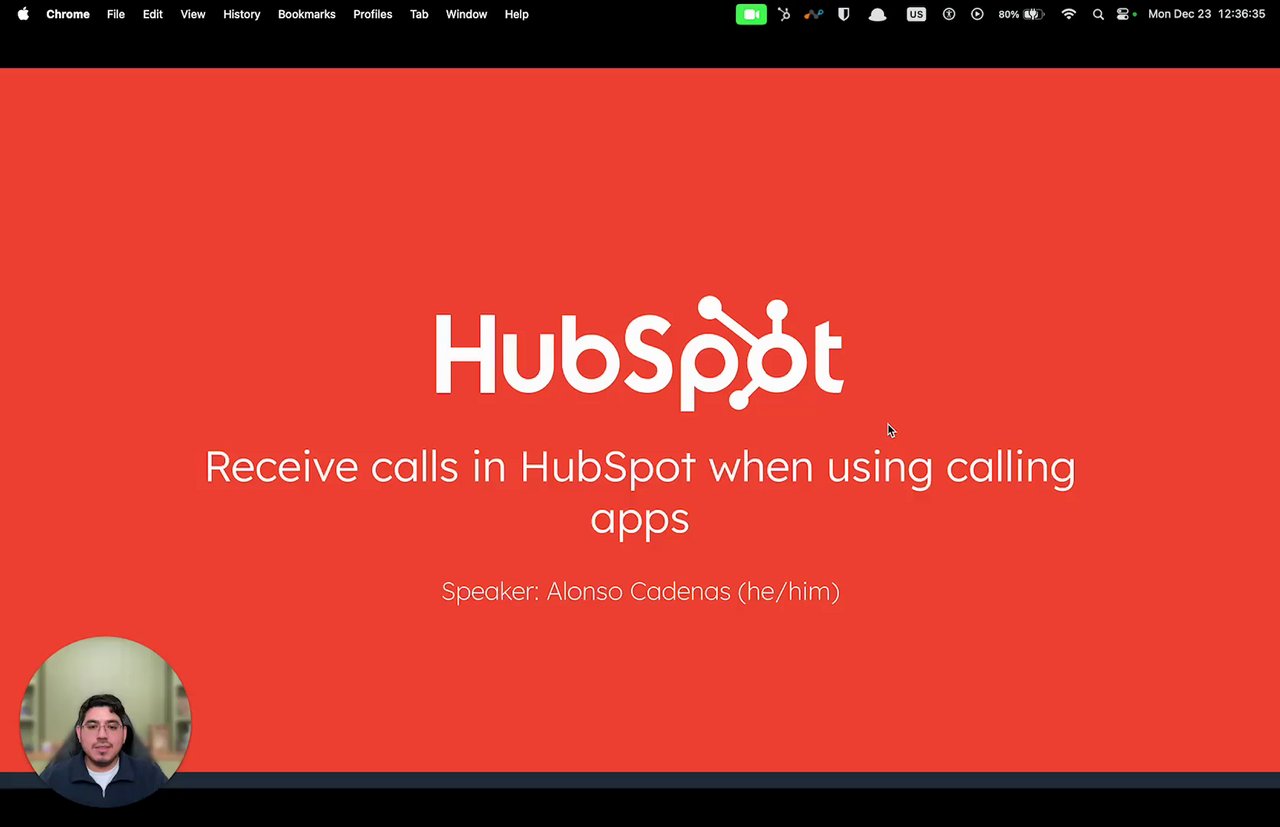This screenshot has width=1280, height=827.
Task: Click the orange and blue graph menu bar icon
Action: point(813,14)
